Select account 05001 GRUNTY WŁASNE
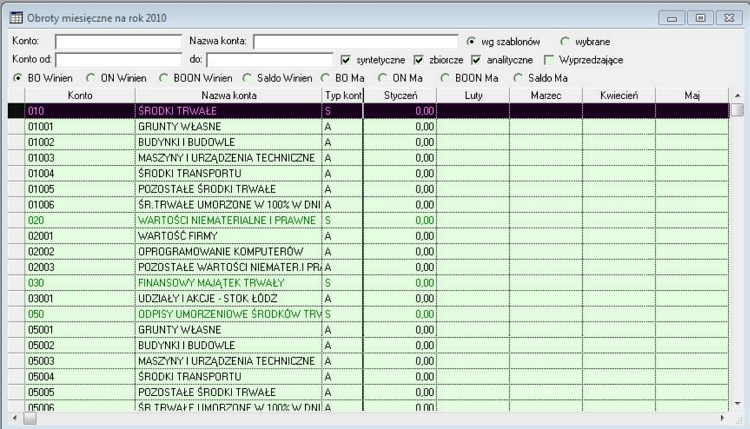Viewport: 750px width, 429px height. tap(368, 330)
